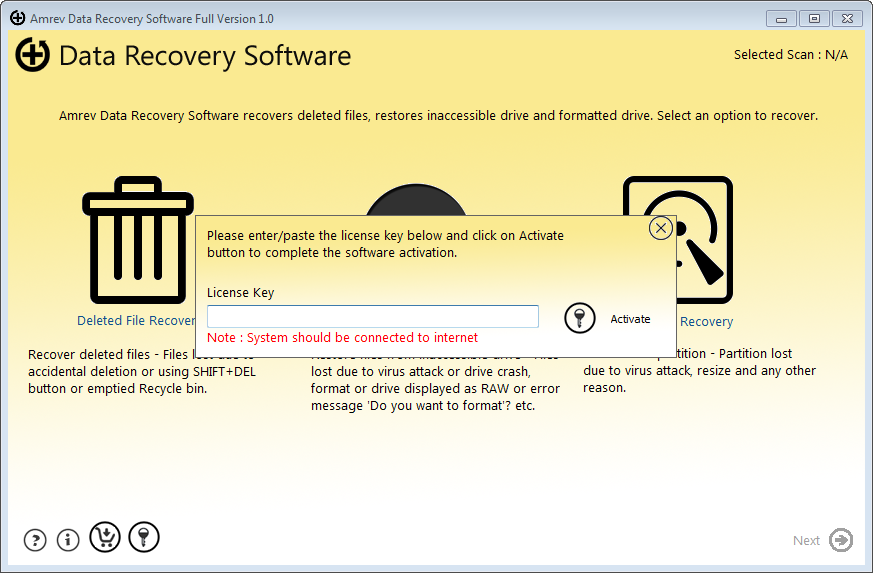Open the info (i) icon

click(68, 540)
